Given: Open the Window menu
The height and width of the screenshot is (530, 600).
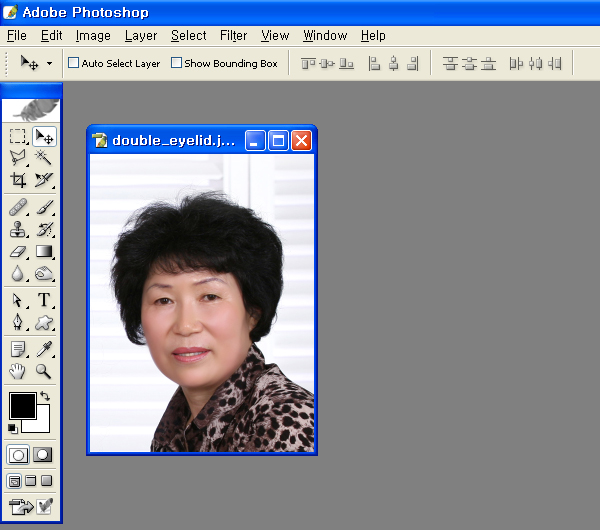Looking at the screenshot, I should 325,36.
